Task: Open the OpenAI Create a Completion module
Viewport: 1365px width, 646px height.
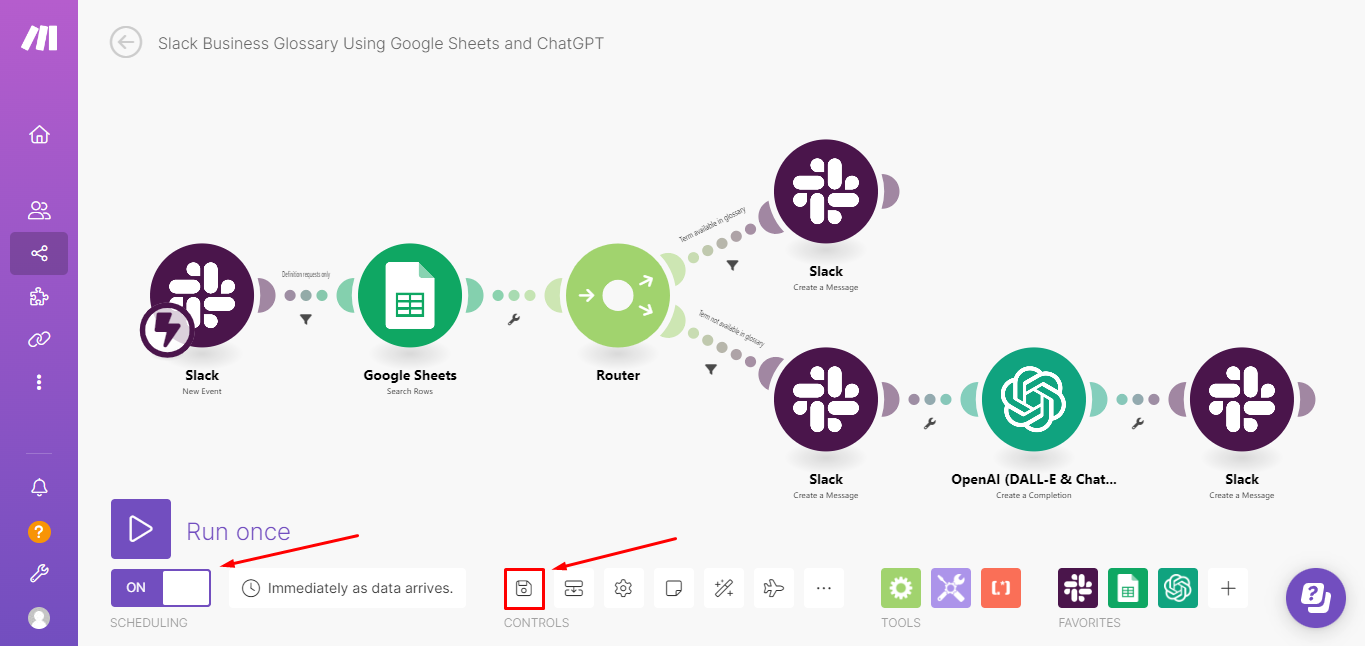Action: tap(1034, 399)
